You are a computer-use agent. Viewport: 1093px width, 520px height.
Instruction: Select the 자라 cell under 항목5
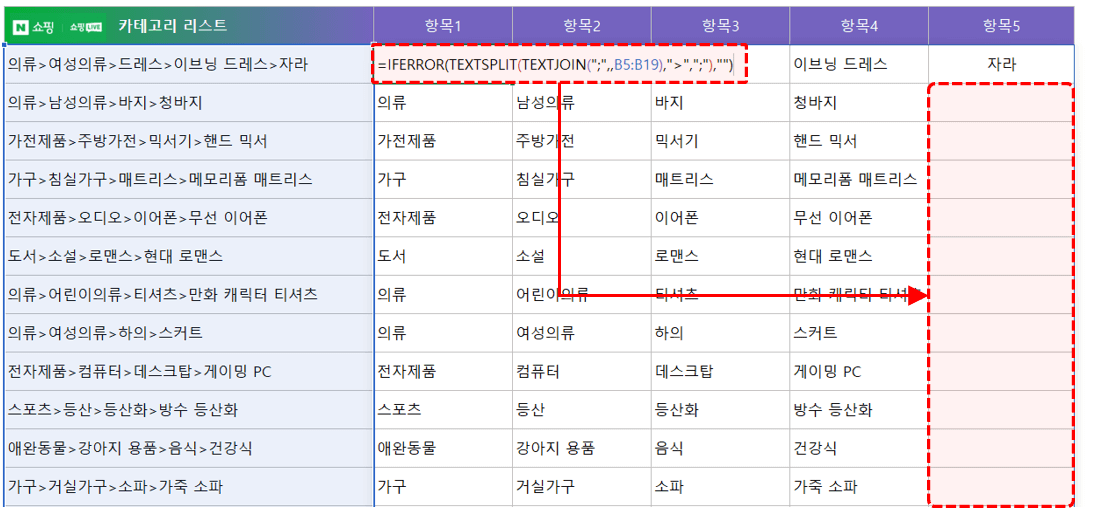(x=1001, y=64)
